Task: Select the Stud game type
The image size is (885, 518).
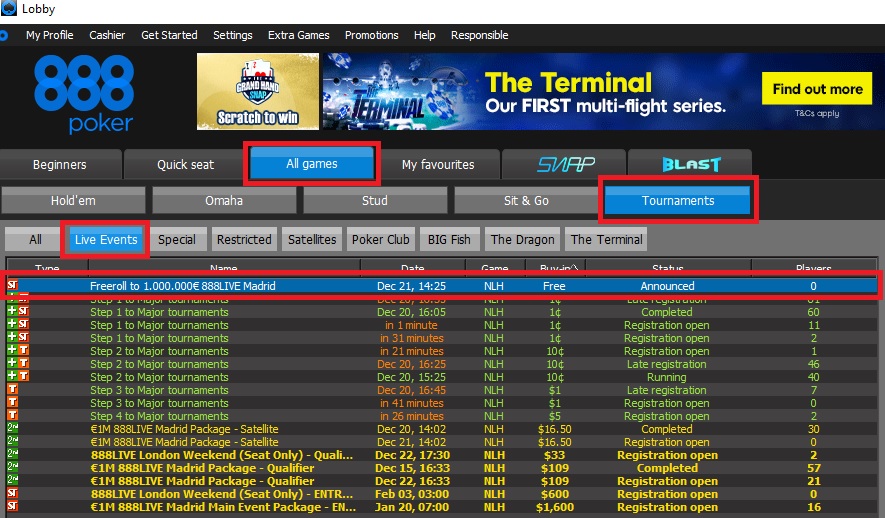Action: click(375, 201)
